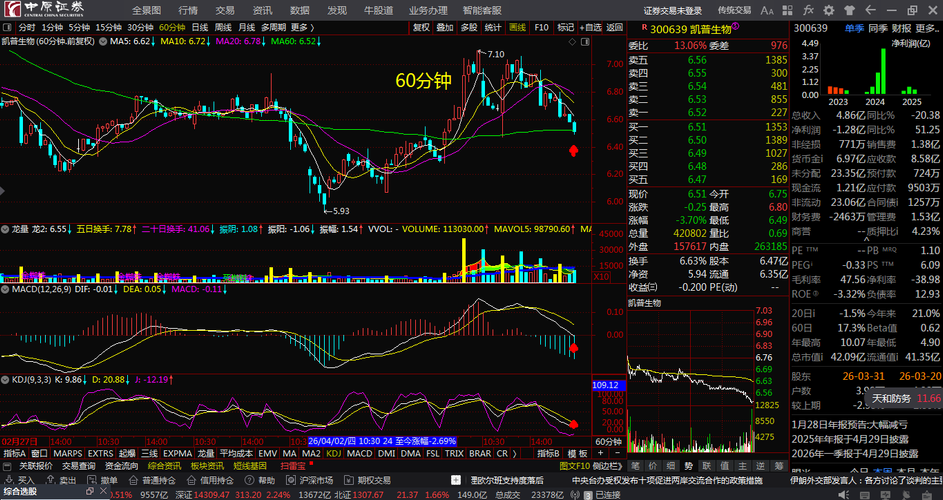Click the 返回 return button
Screen dimensions: 943x500
(614, 27)
